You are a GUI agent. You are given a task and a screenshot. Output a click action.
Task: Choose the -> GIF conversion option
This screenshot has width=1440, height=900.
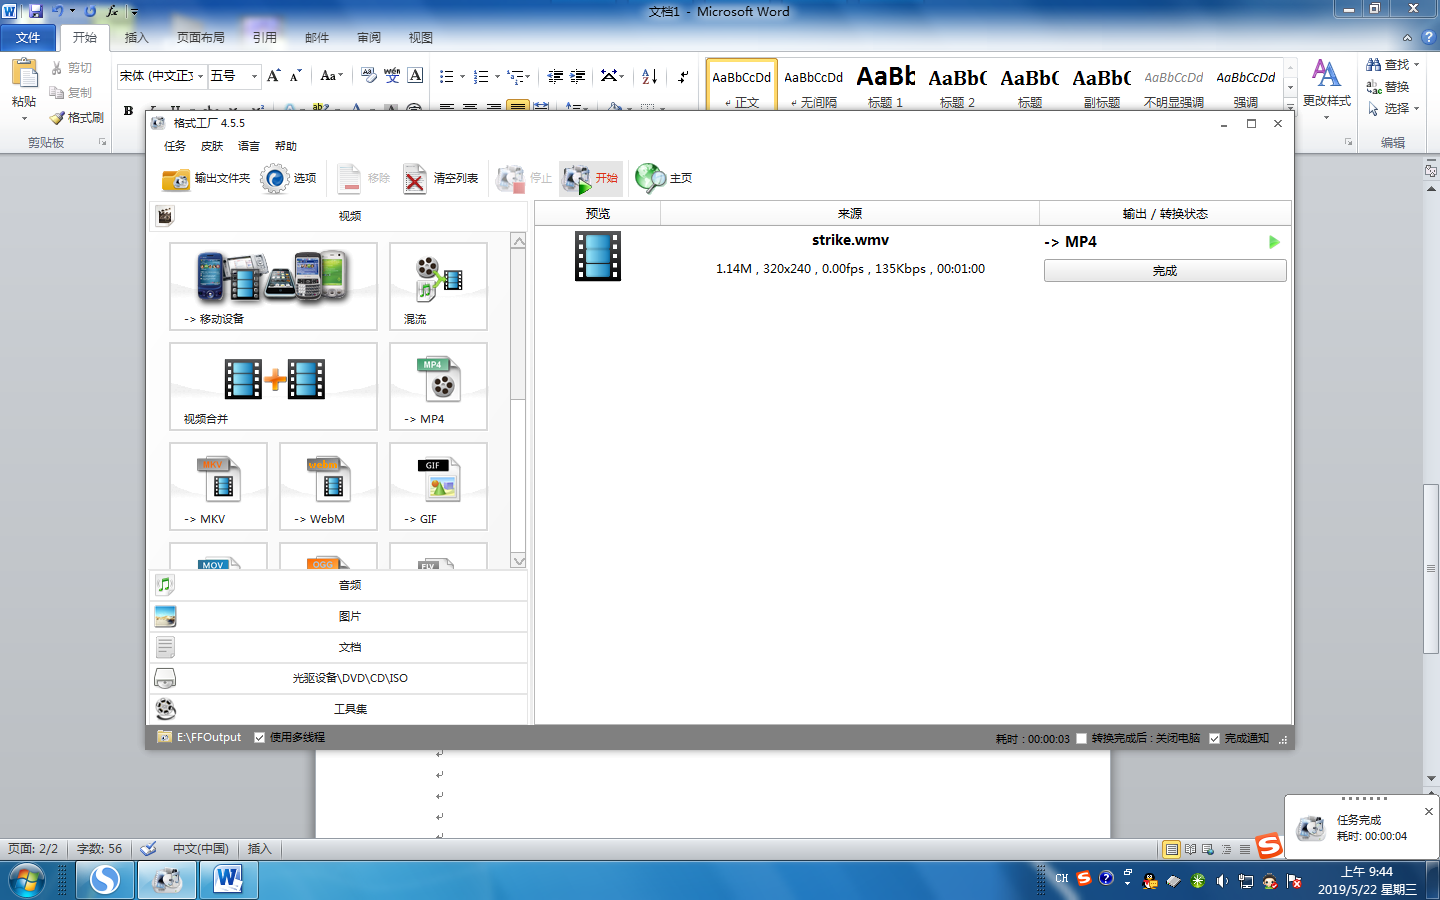[438, 486]
